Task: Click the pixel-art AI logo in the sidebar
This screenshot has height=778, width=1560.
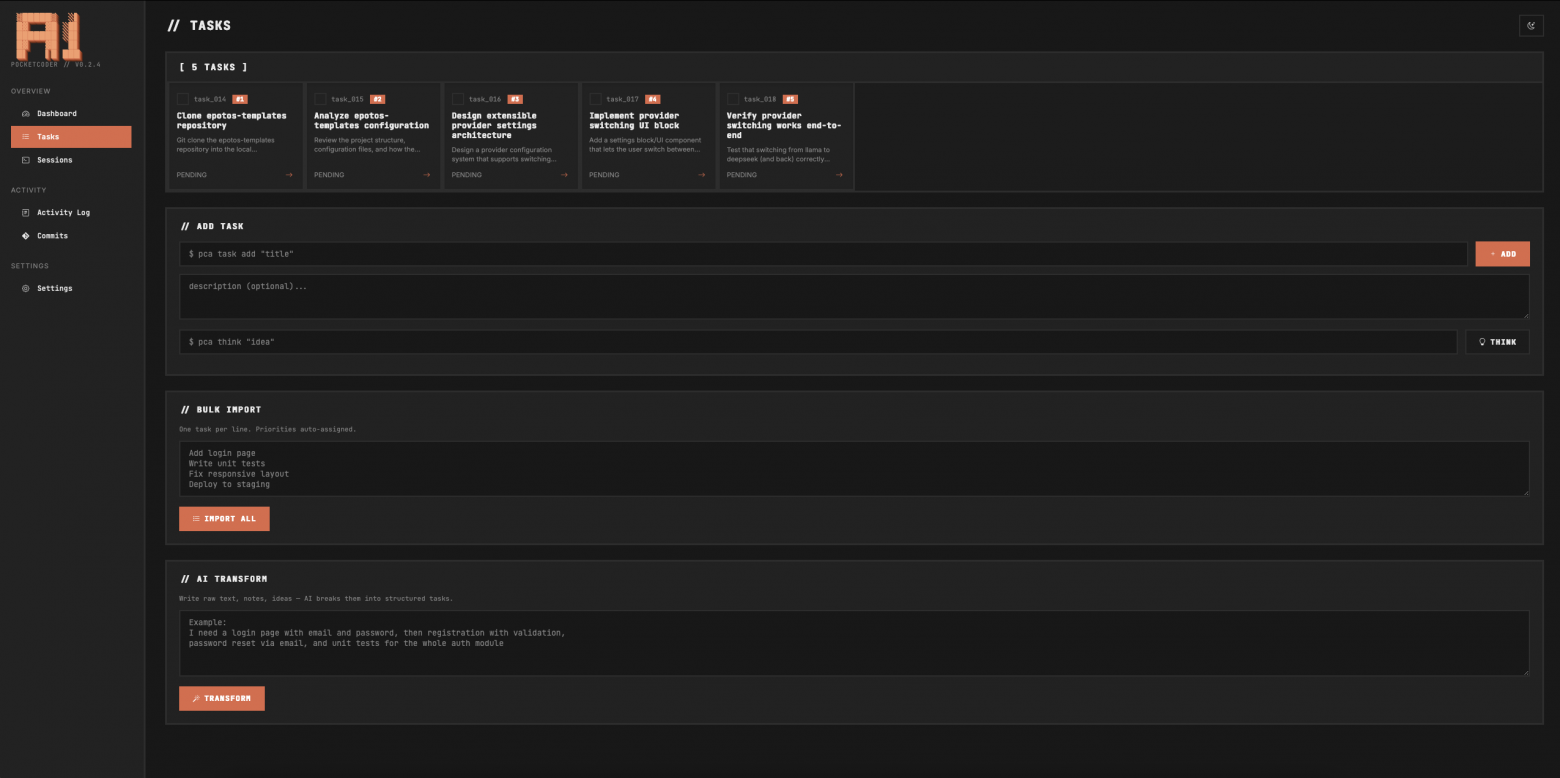Action: pos(48,36)
